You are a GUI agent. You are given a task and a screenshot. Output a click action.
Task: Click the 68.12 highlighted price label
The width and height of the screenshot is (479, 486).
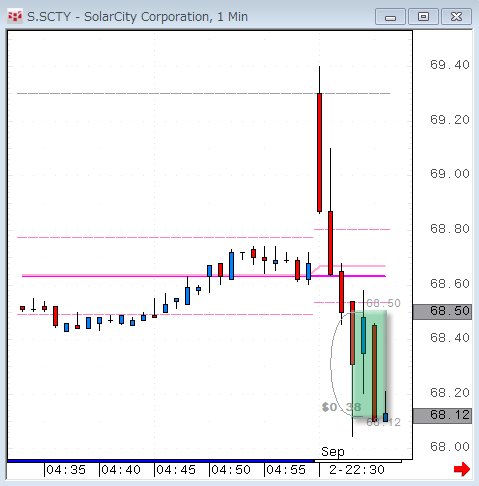(x=442, y=415)
